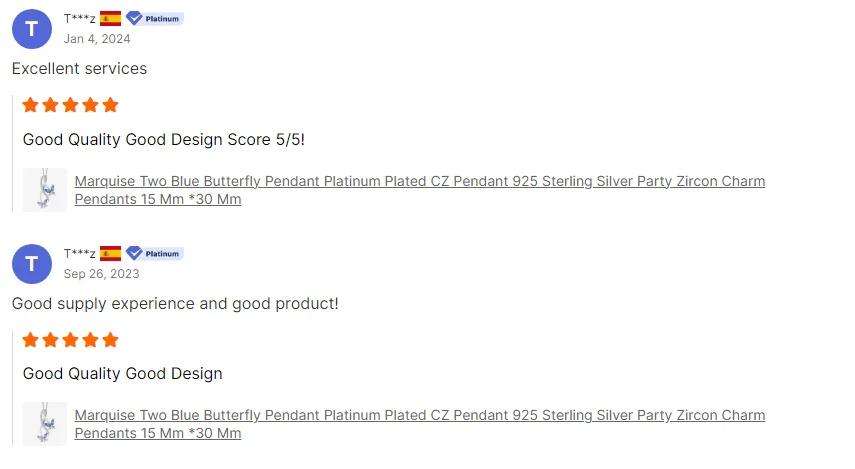Click the "Excellent services" review text

tap(79, 69)
